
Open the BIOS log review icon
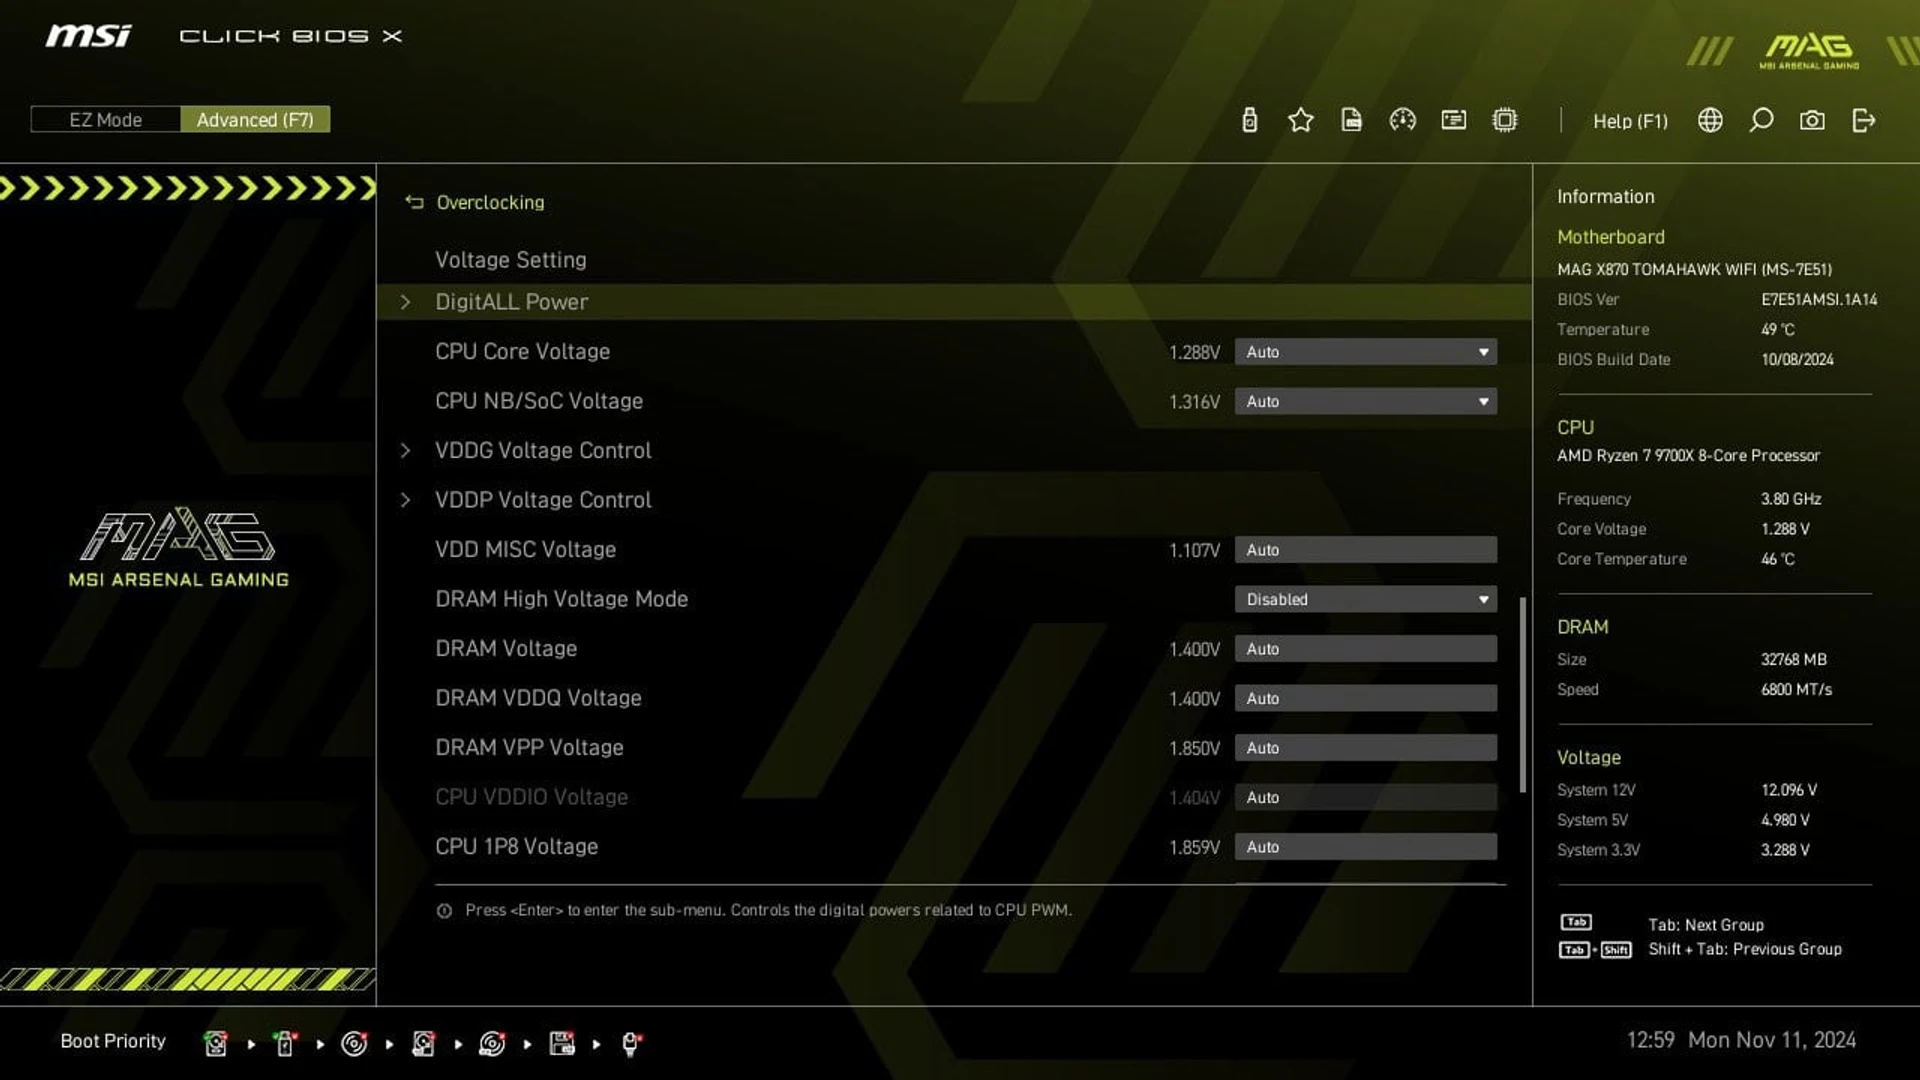[x=1453, y=120]
